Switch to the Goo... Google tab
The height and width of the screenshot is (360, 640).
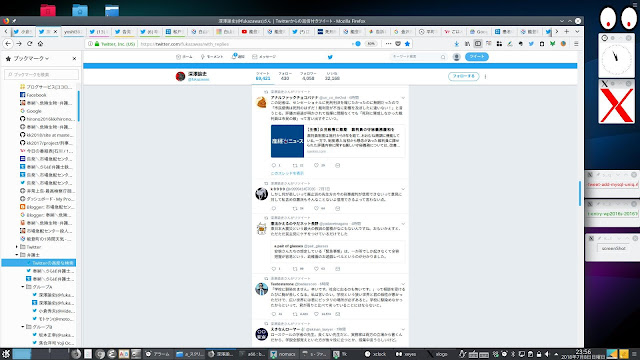tap(479, 31)
